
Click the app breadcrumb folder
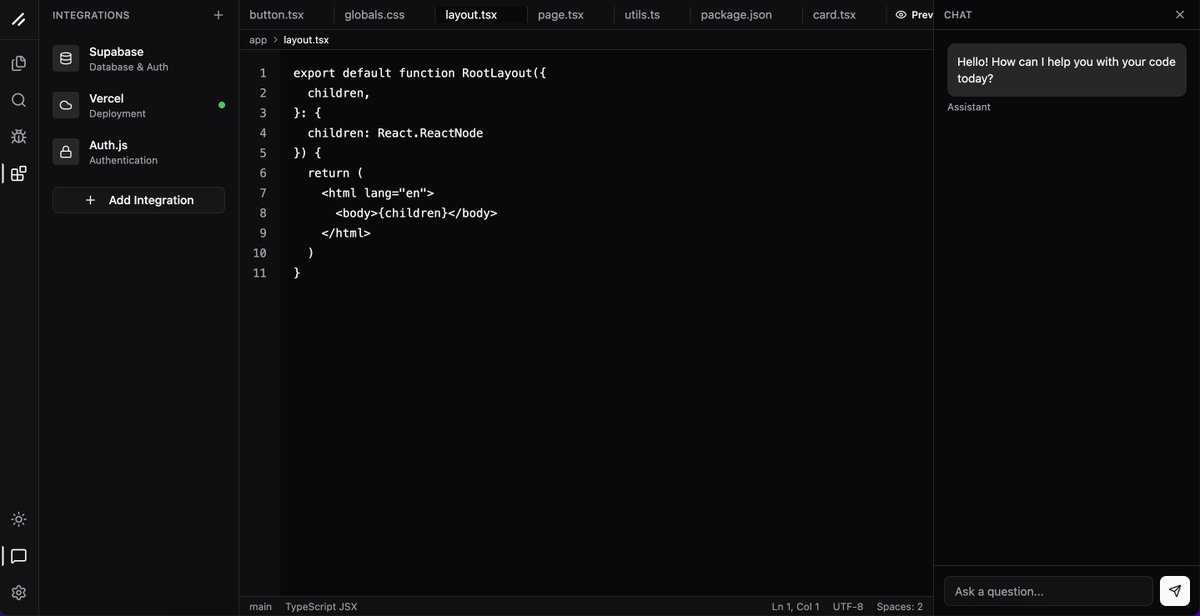click(258, 40)
